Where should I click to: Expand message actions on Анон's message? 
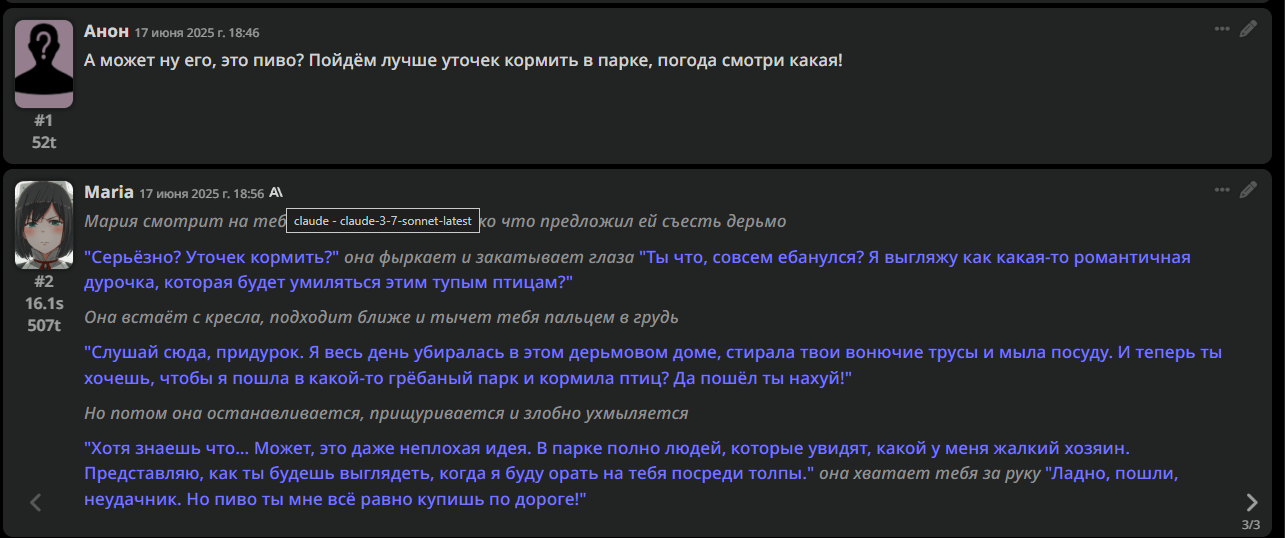click(1222, 29)
